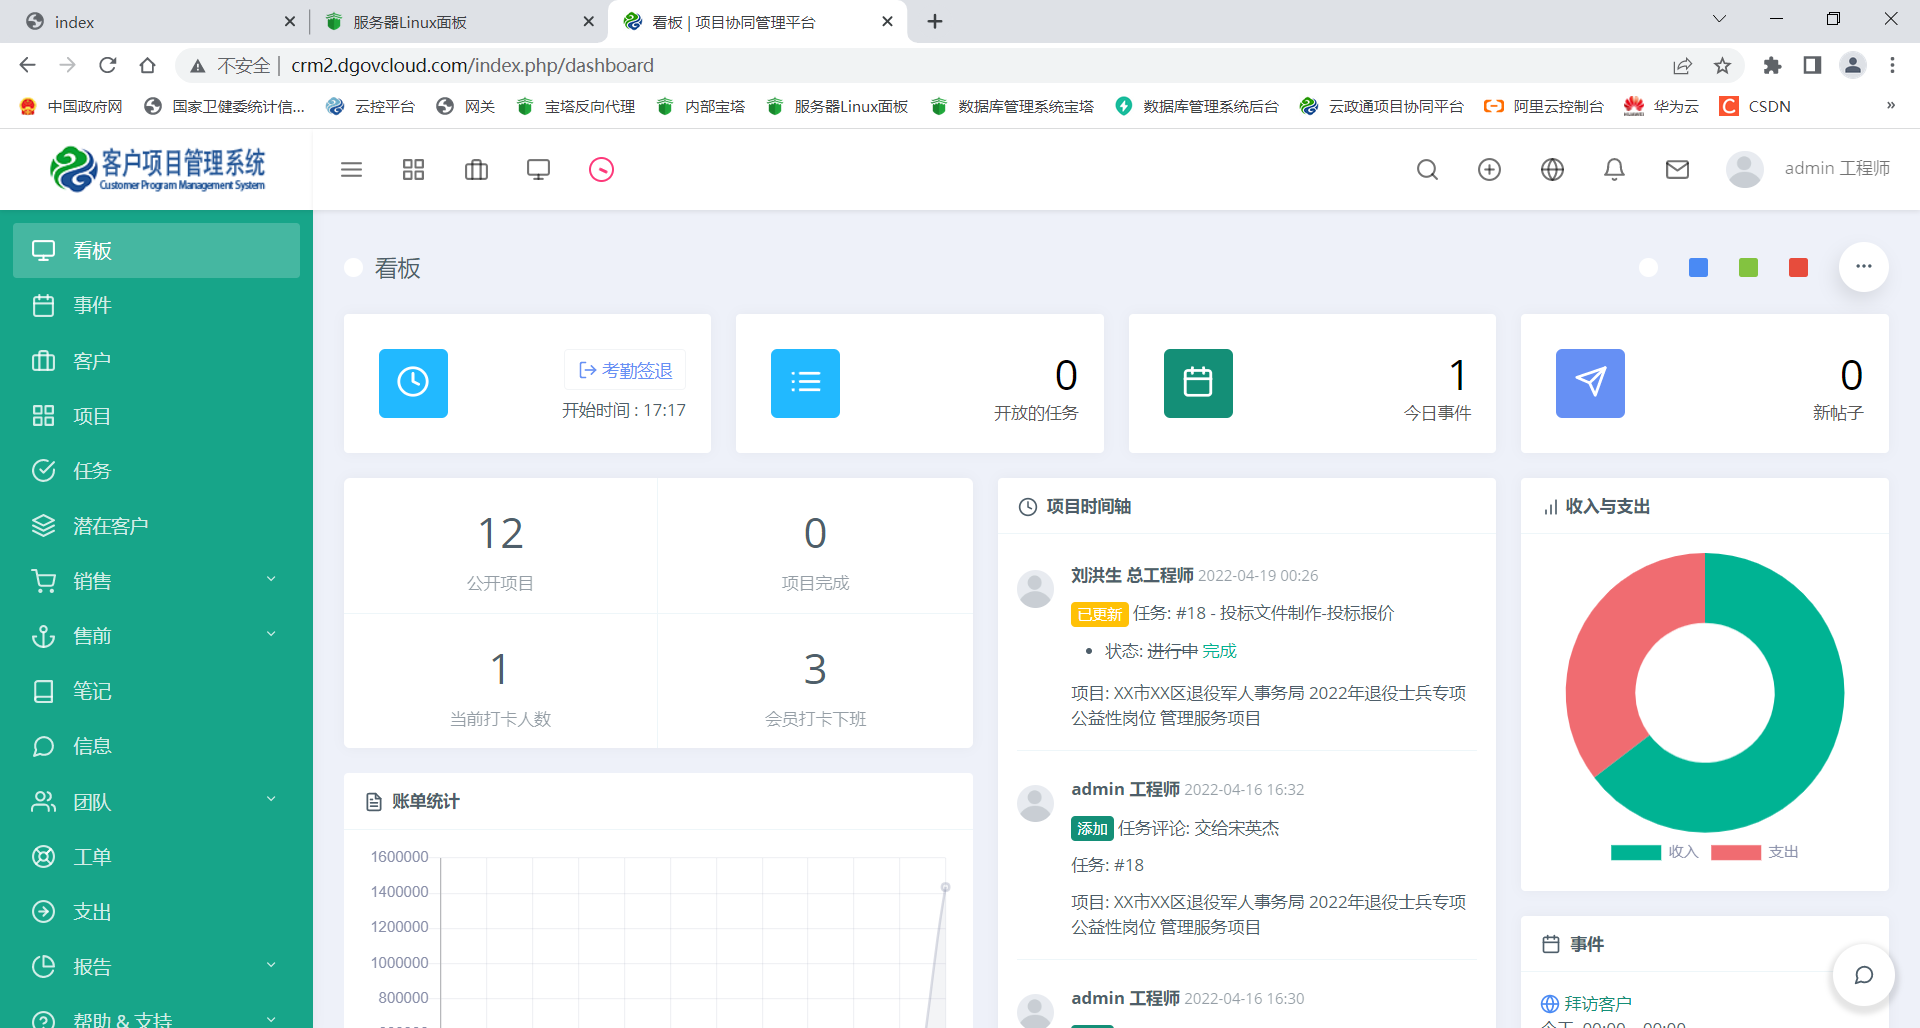The height and width of the screenshot is (1028, 1920).
Task: Click the chat bubble floating button
Action: coord(1863,975)
